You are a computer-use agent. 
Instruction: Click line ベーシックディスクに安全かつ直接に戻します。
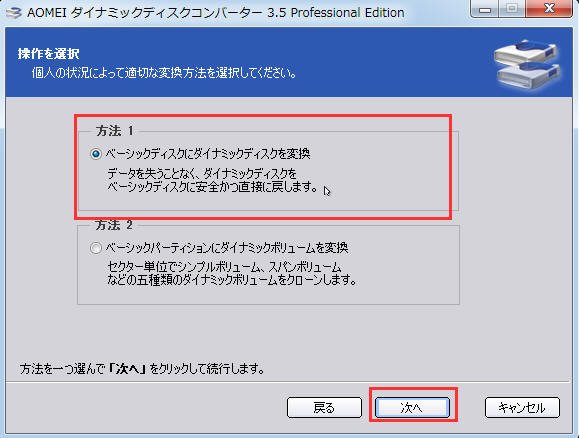(x=213, y=187)
